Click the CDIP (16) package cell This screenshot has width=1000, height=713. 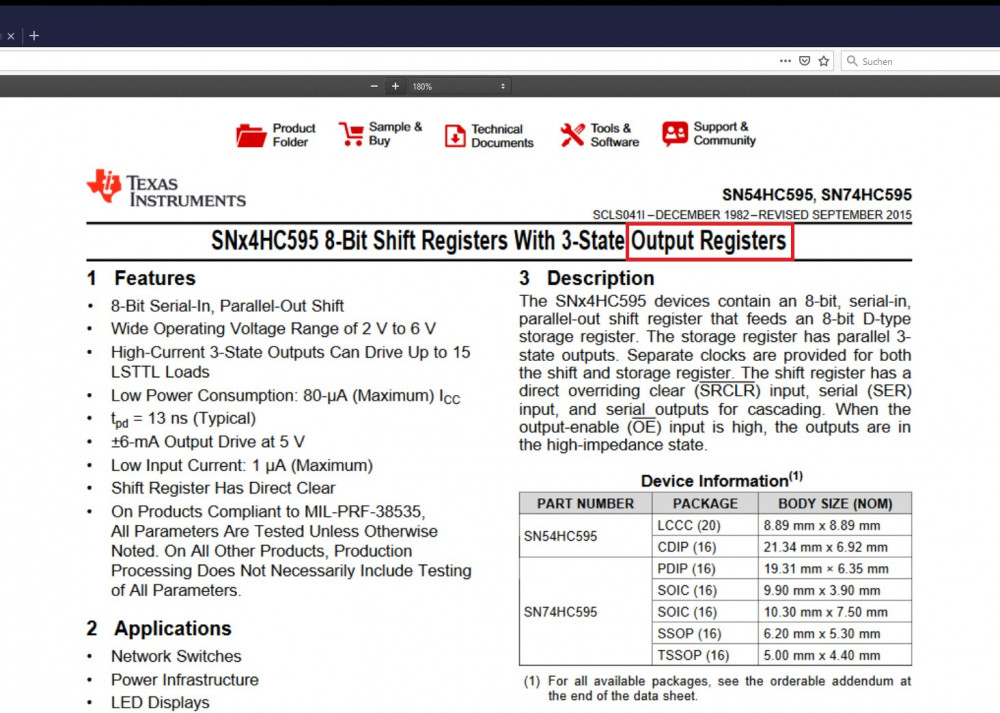(705, 547)
